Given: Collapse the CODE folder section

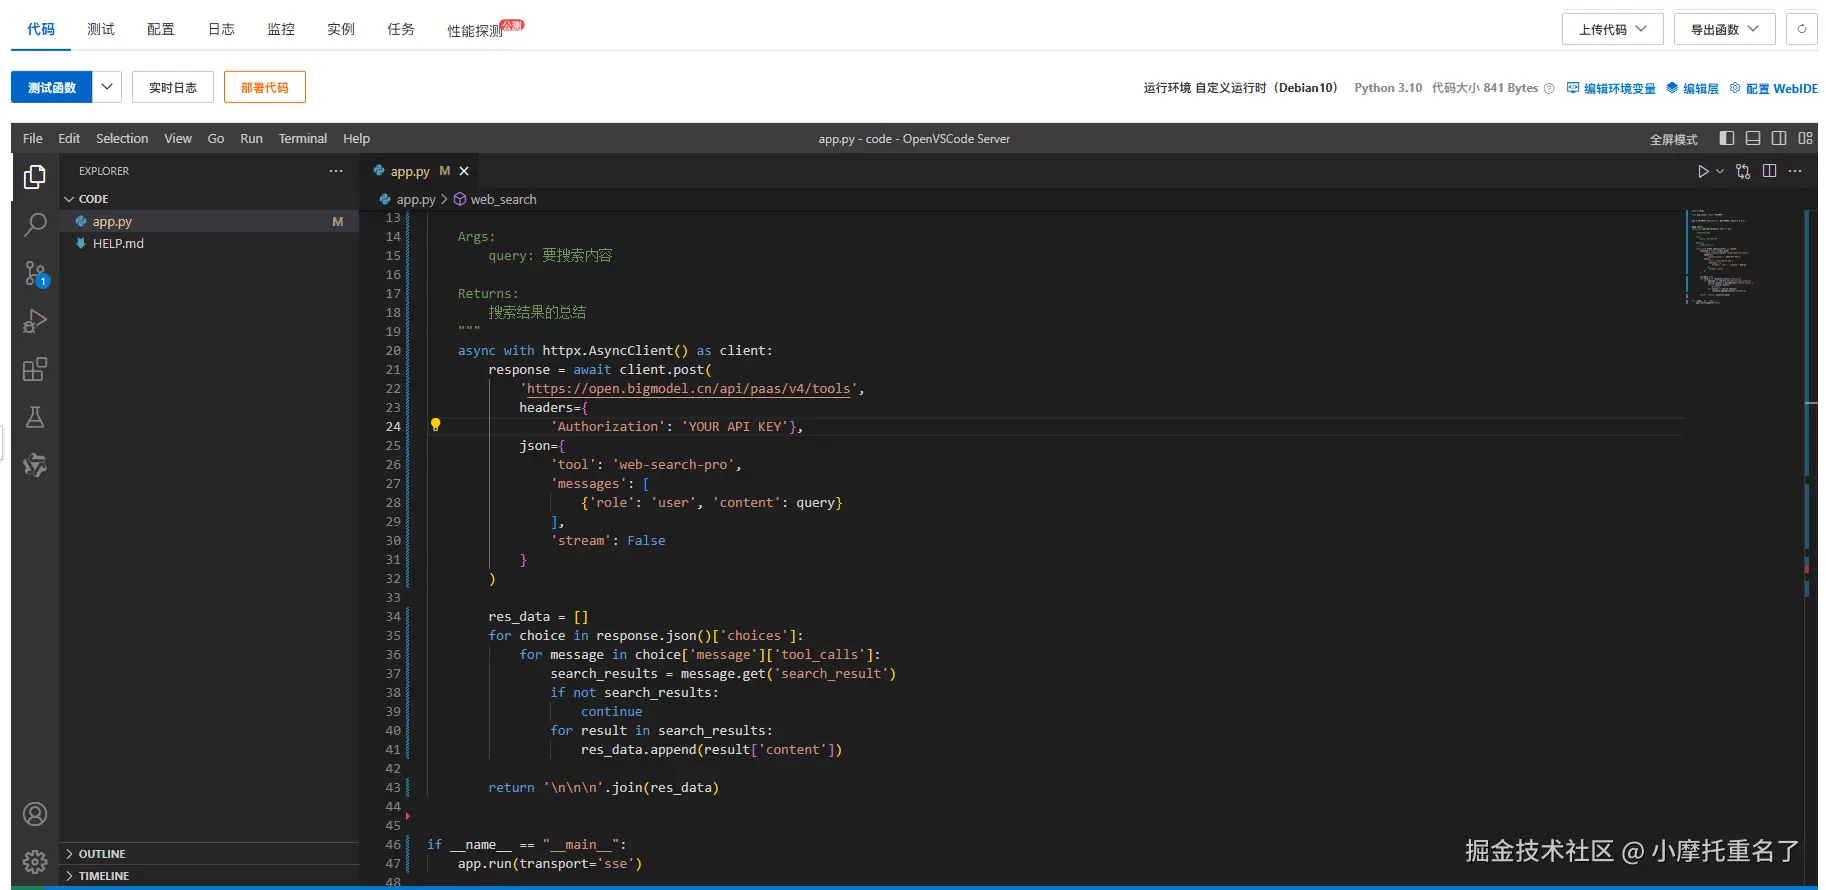Looking at the screenshot, I should [209, 199].
